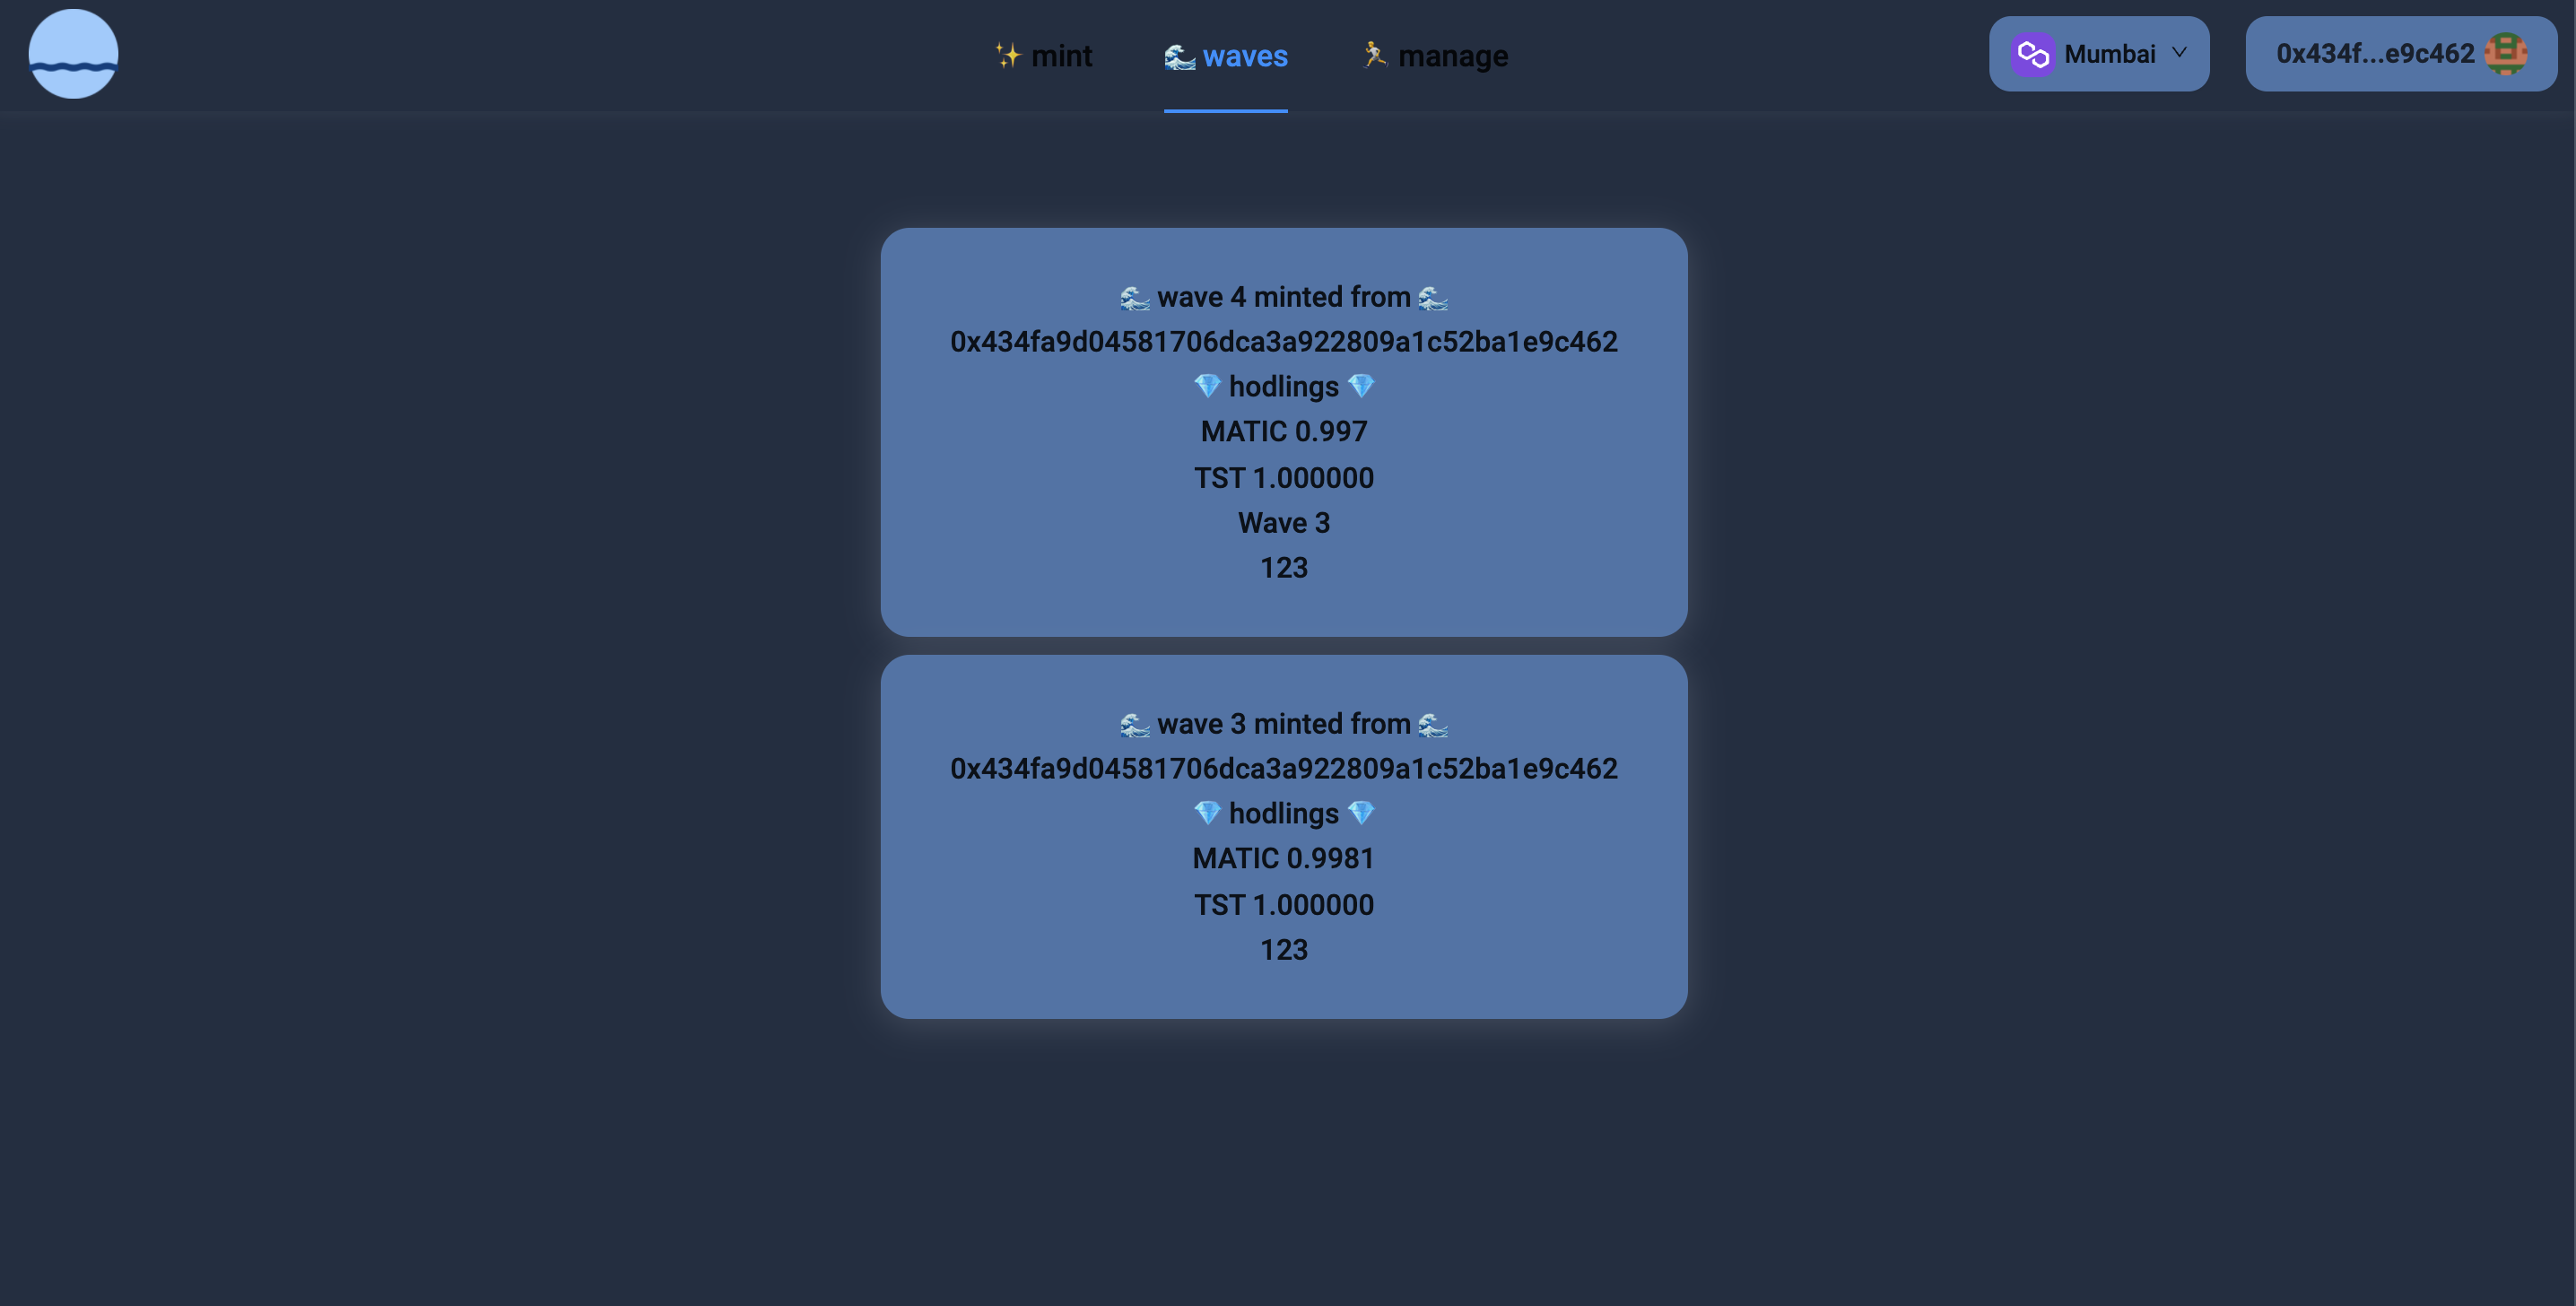Open the mint tab

click(1043, 56)
